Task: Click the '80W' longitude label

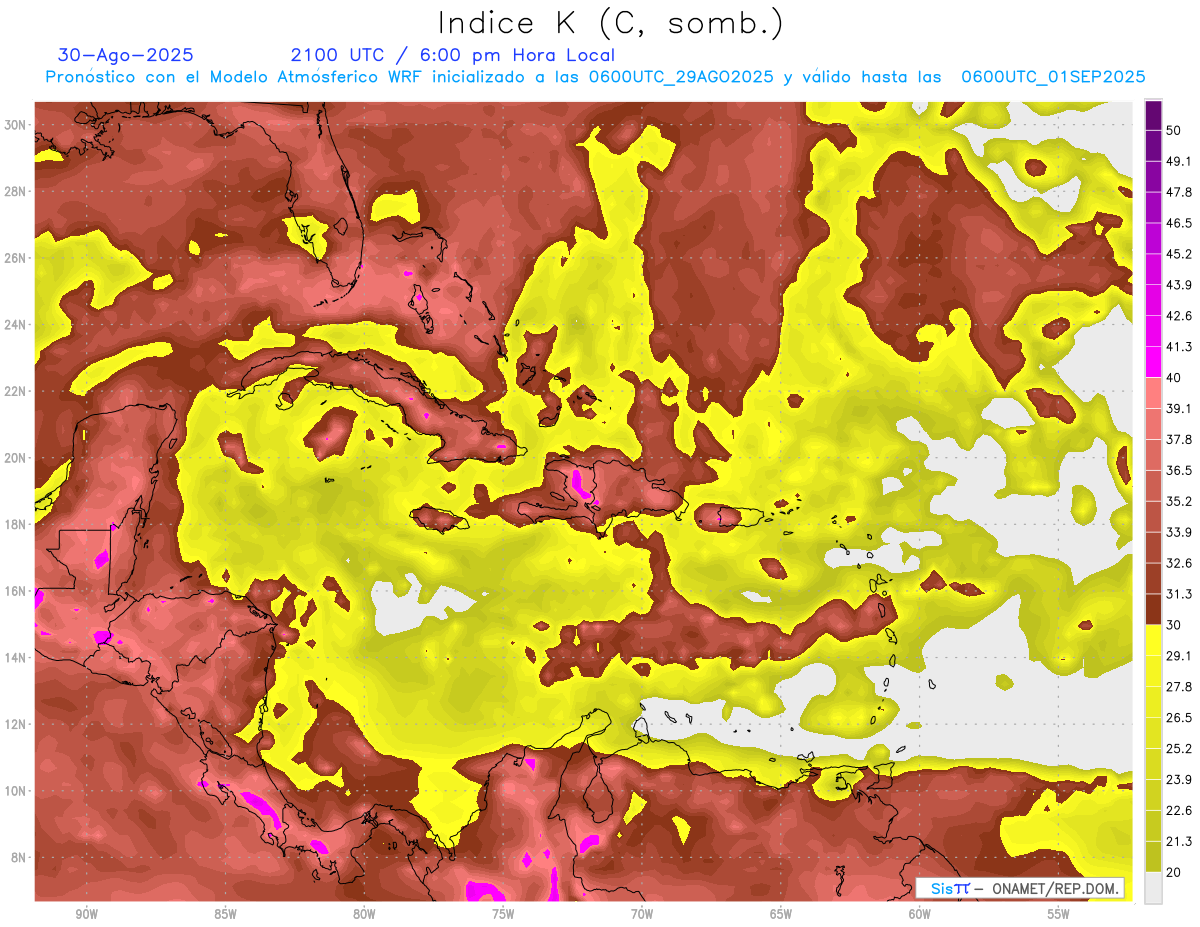Action: [x=364, y=915]
